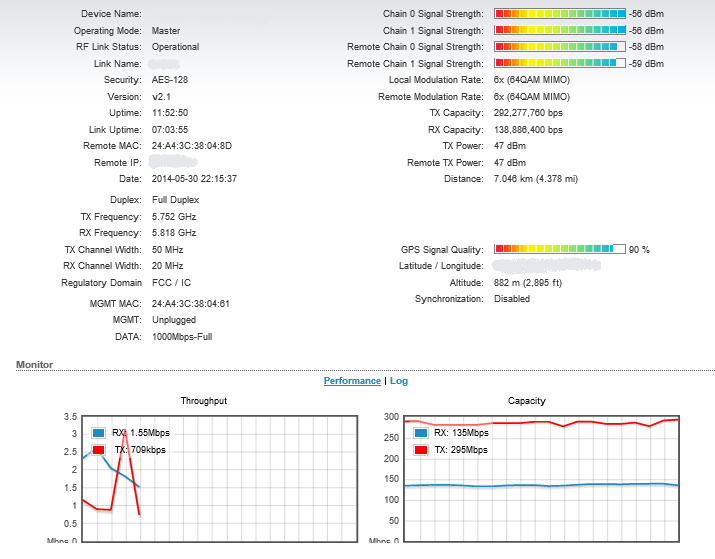Click the MGMT status Unplugged
Image resolution: width=715 pixels, height=559 pixels.
pos(174,320)
